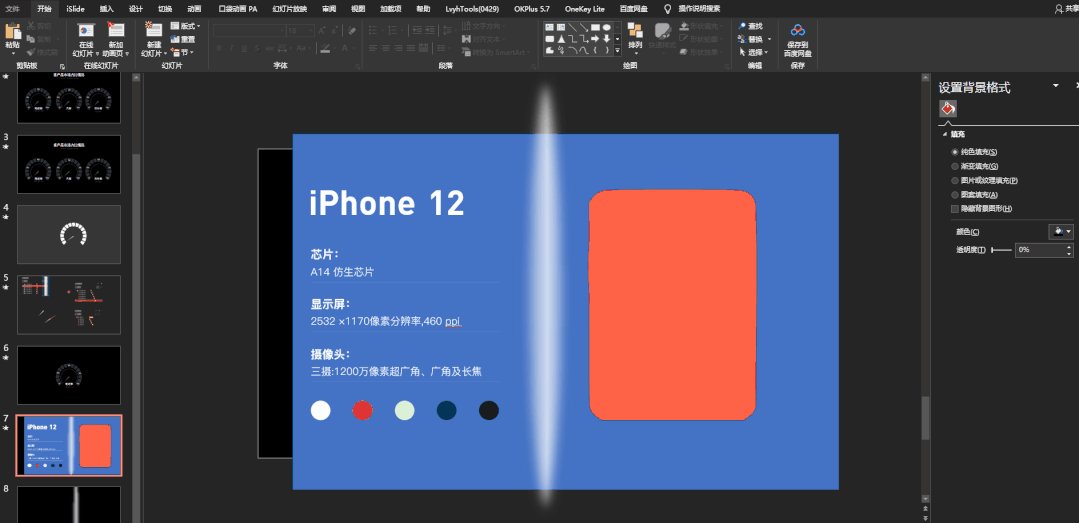
Task: Select the curve shape in shapes gallery
Action: tap(584, 50)
